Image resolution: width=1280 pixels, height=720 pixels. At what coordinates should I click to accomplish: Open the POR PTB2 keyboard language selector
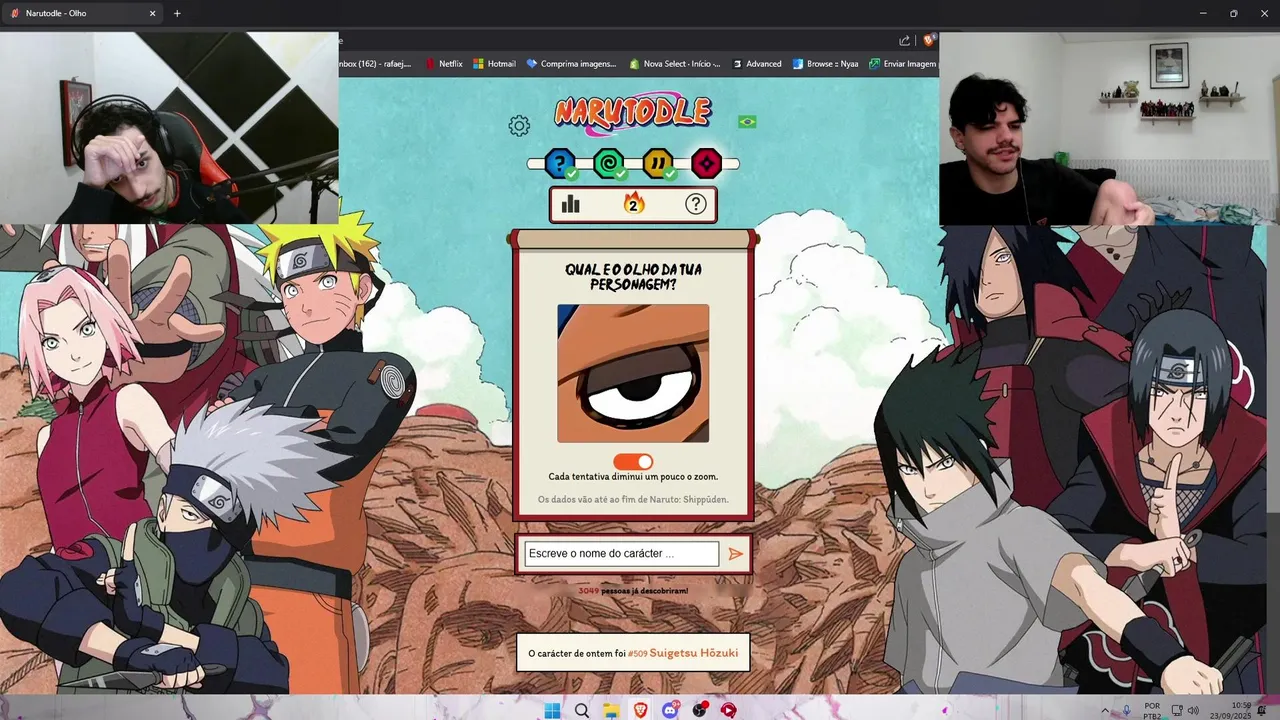tap(1152, 711)
